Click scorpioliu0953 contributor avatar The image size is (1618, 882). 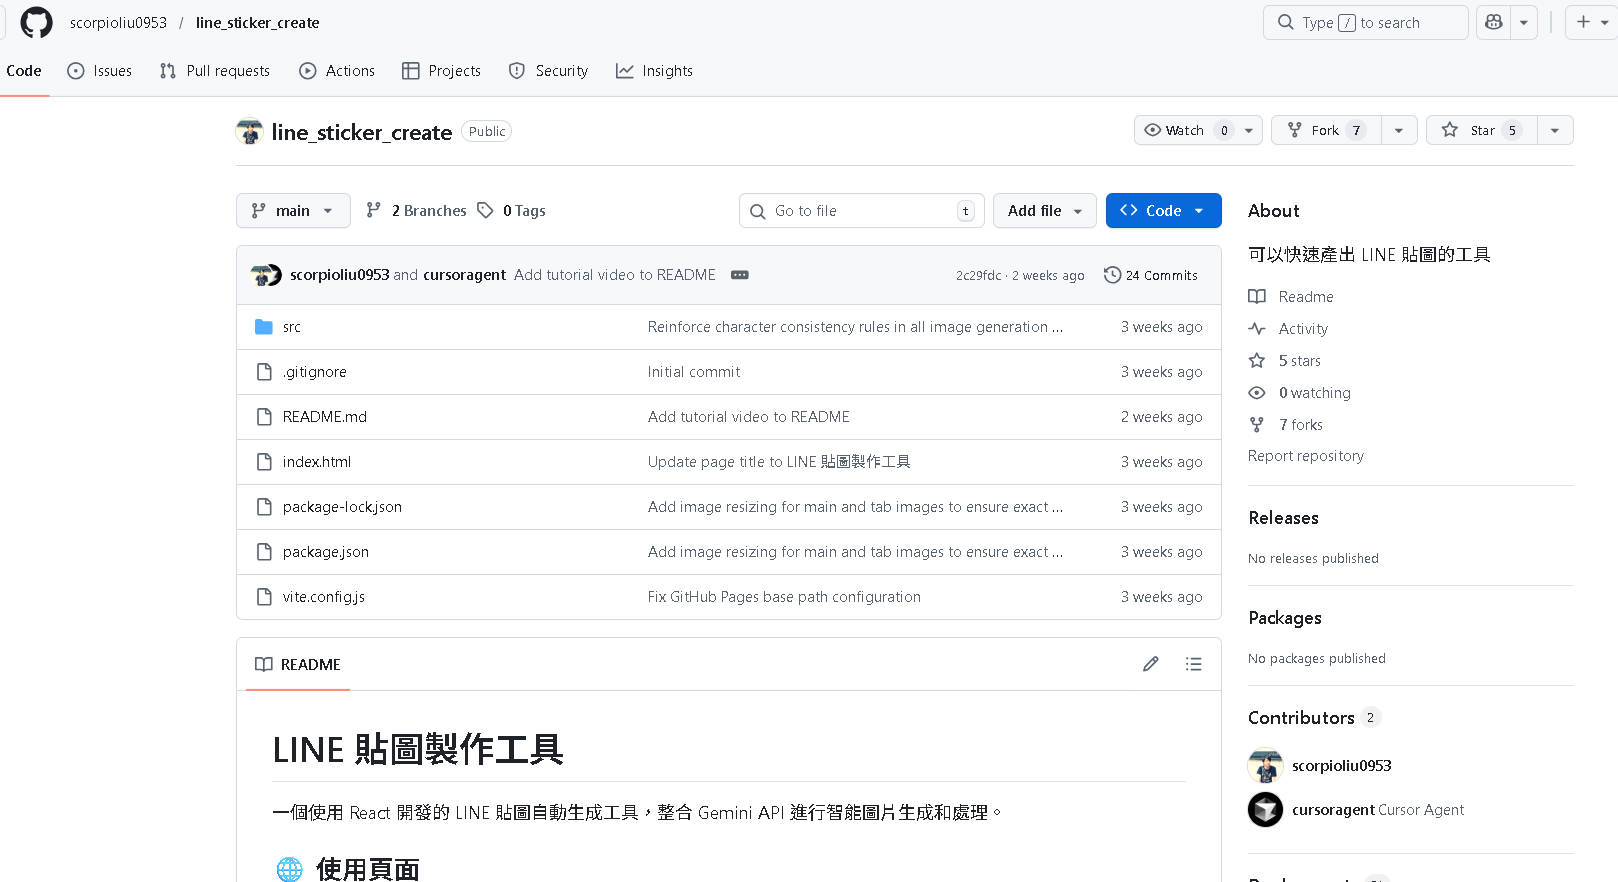[1265, 766]
